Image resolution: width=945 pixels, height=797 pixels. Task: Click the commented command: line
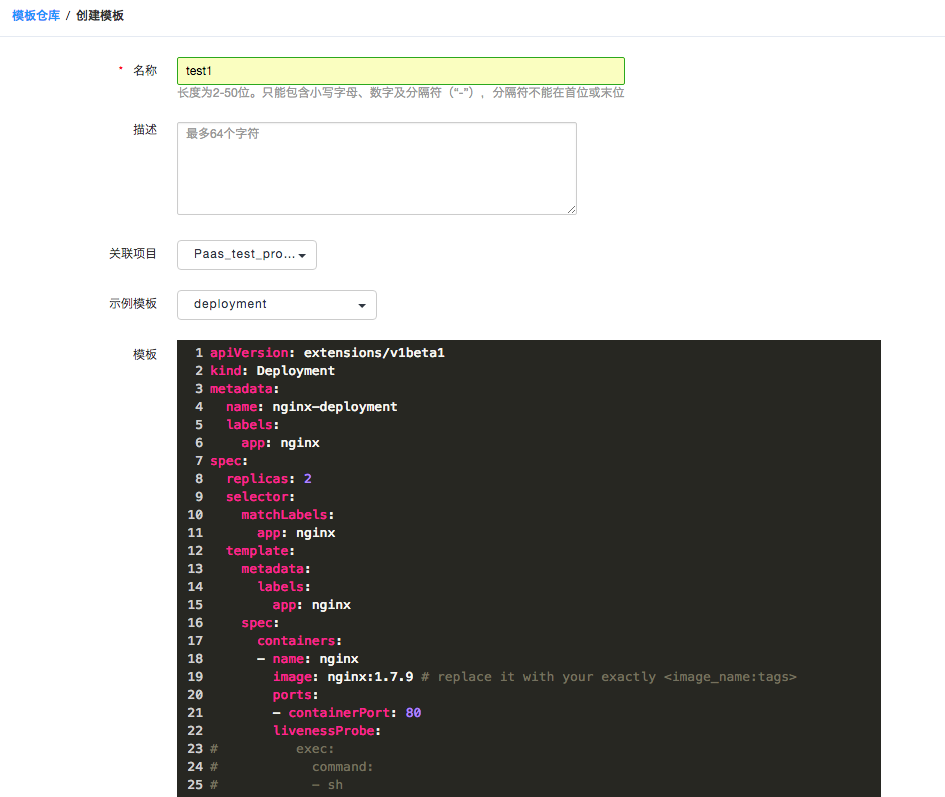[x=342, y=766]
